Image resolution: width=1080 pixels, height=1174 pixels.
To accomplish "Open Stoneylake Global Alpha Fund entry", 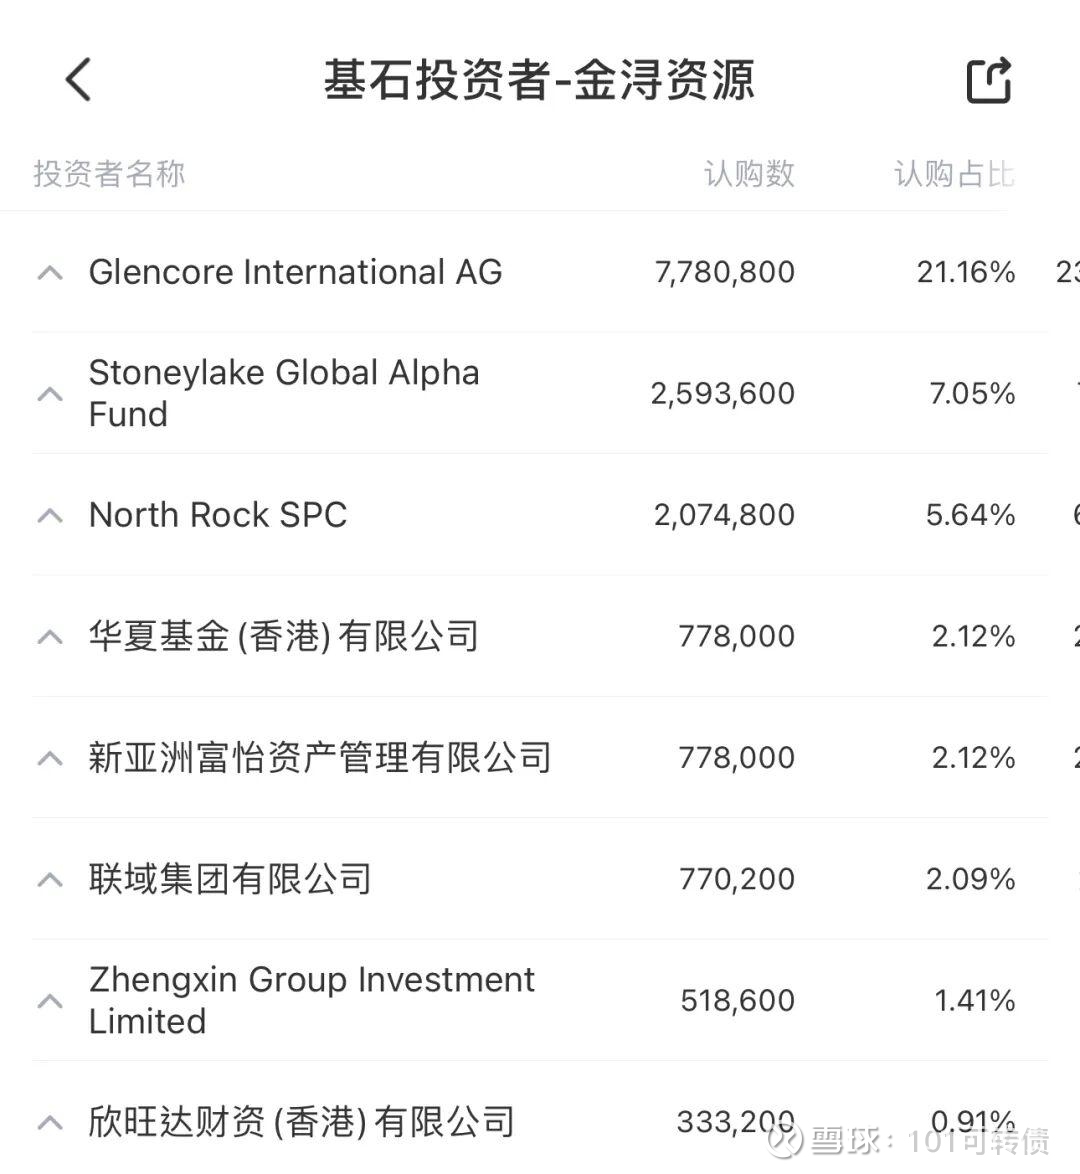I will [284, 393].
